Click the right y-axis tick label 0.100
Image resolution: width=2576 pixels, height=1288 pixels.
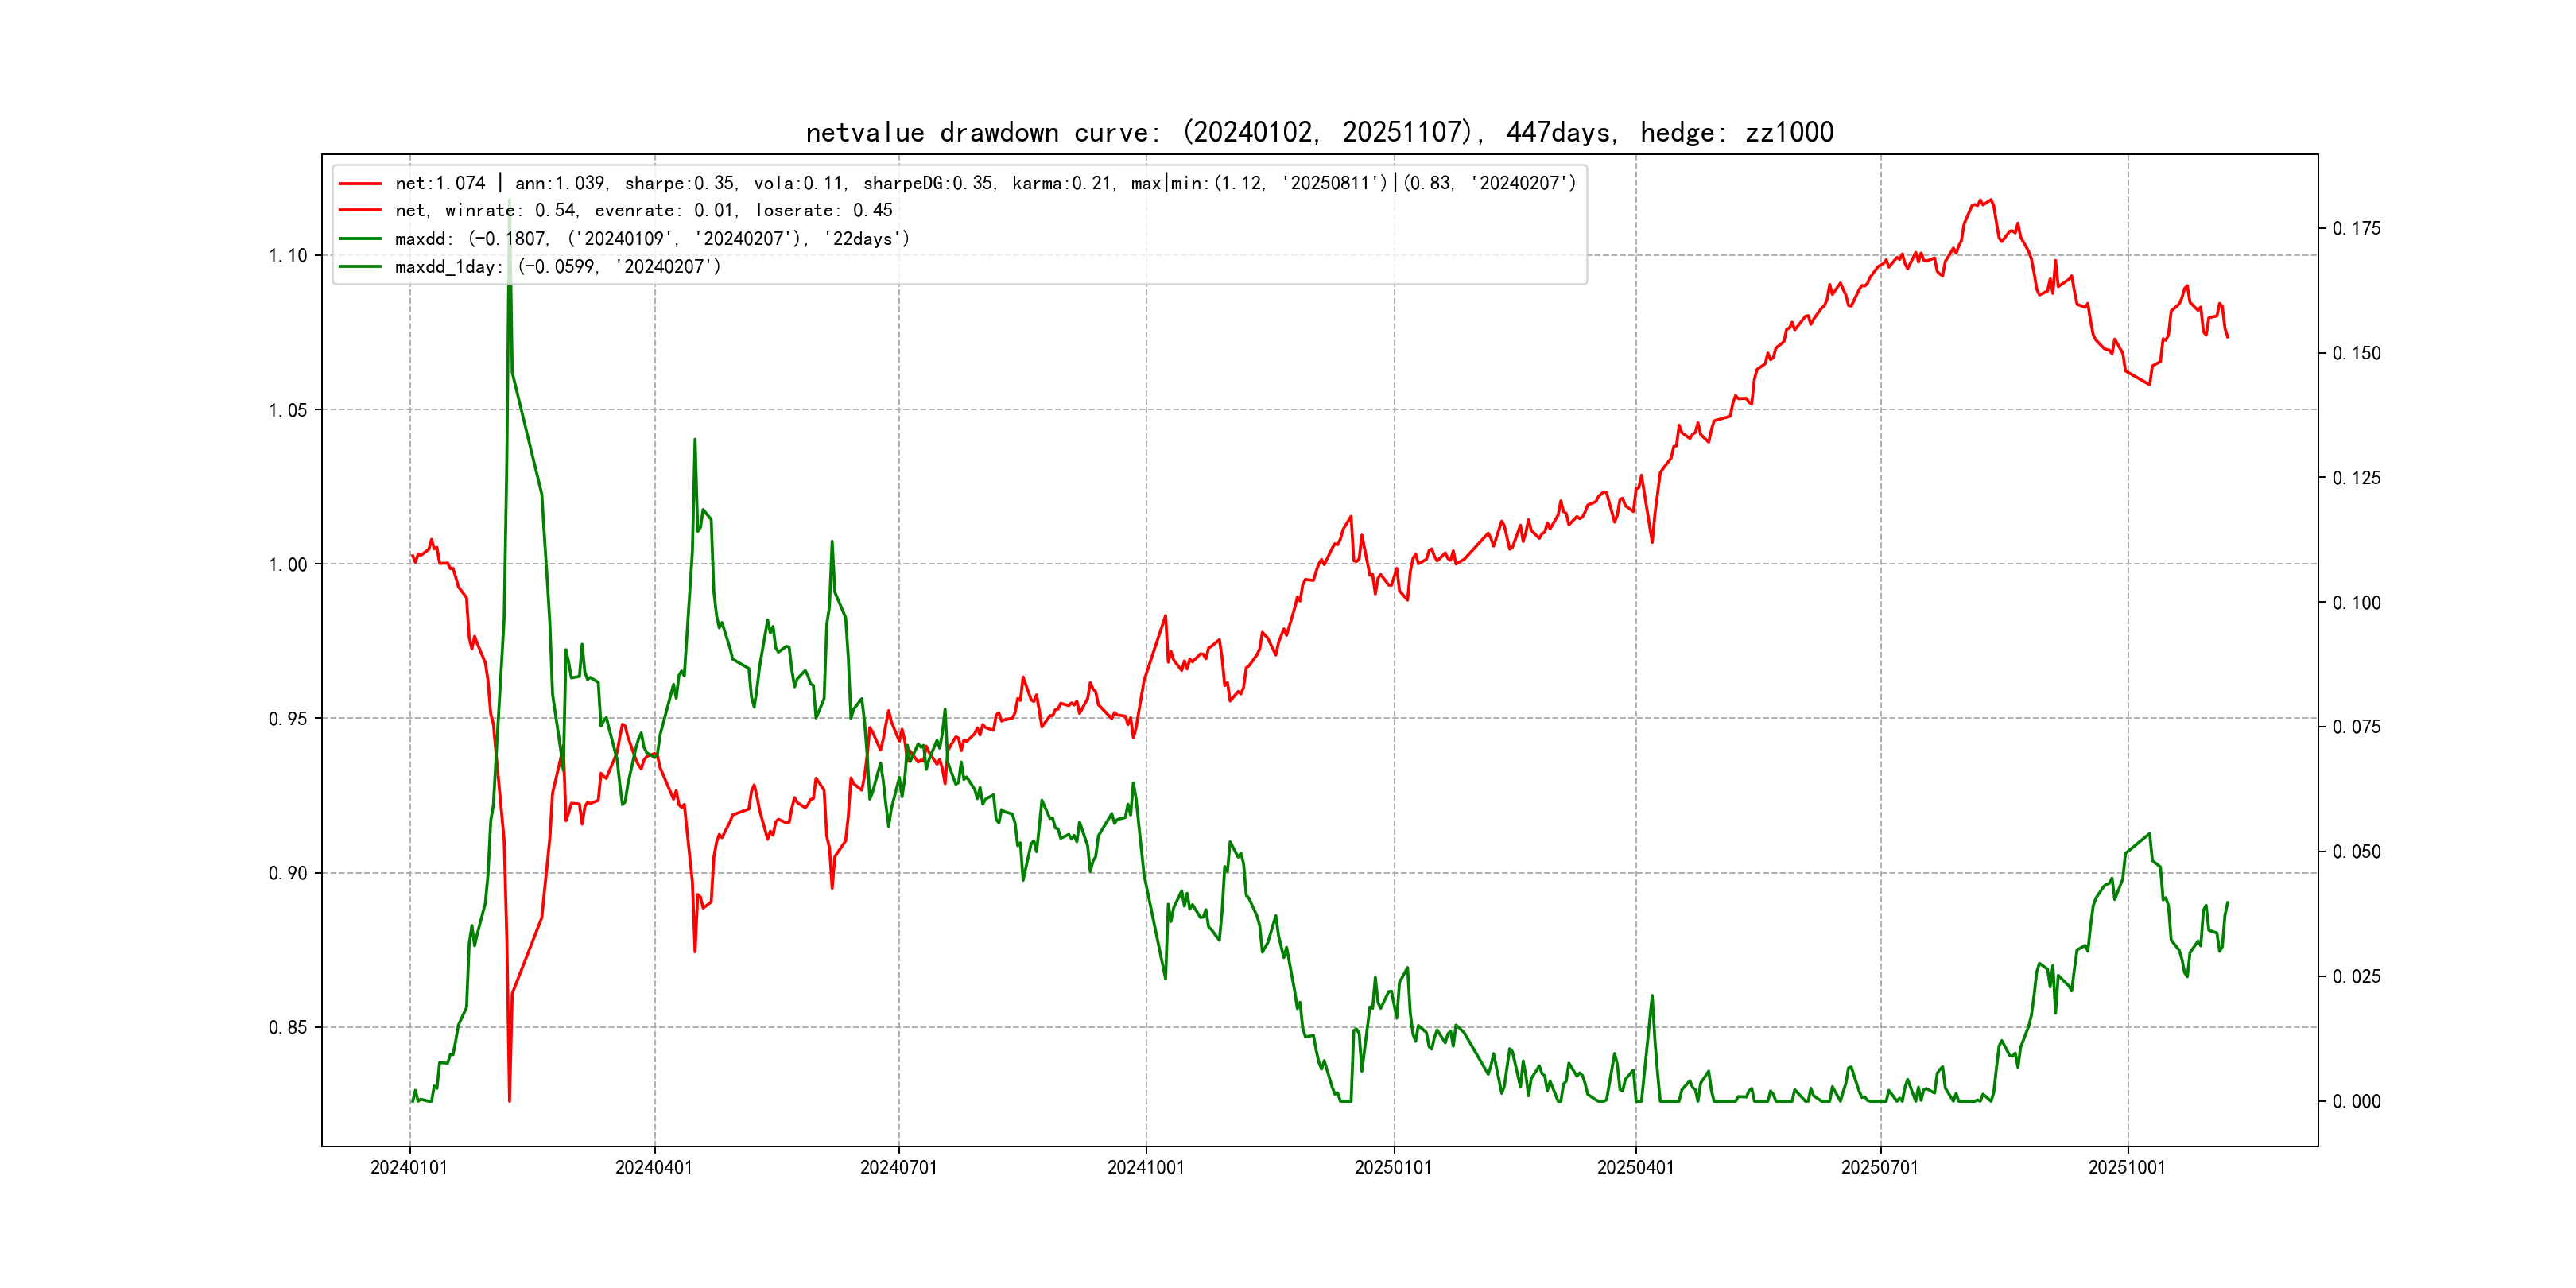coord(2357,603)
